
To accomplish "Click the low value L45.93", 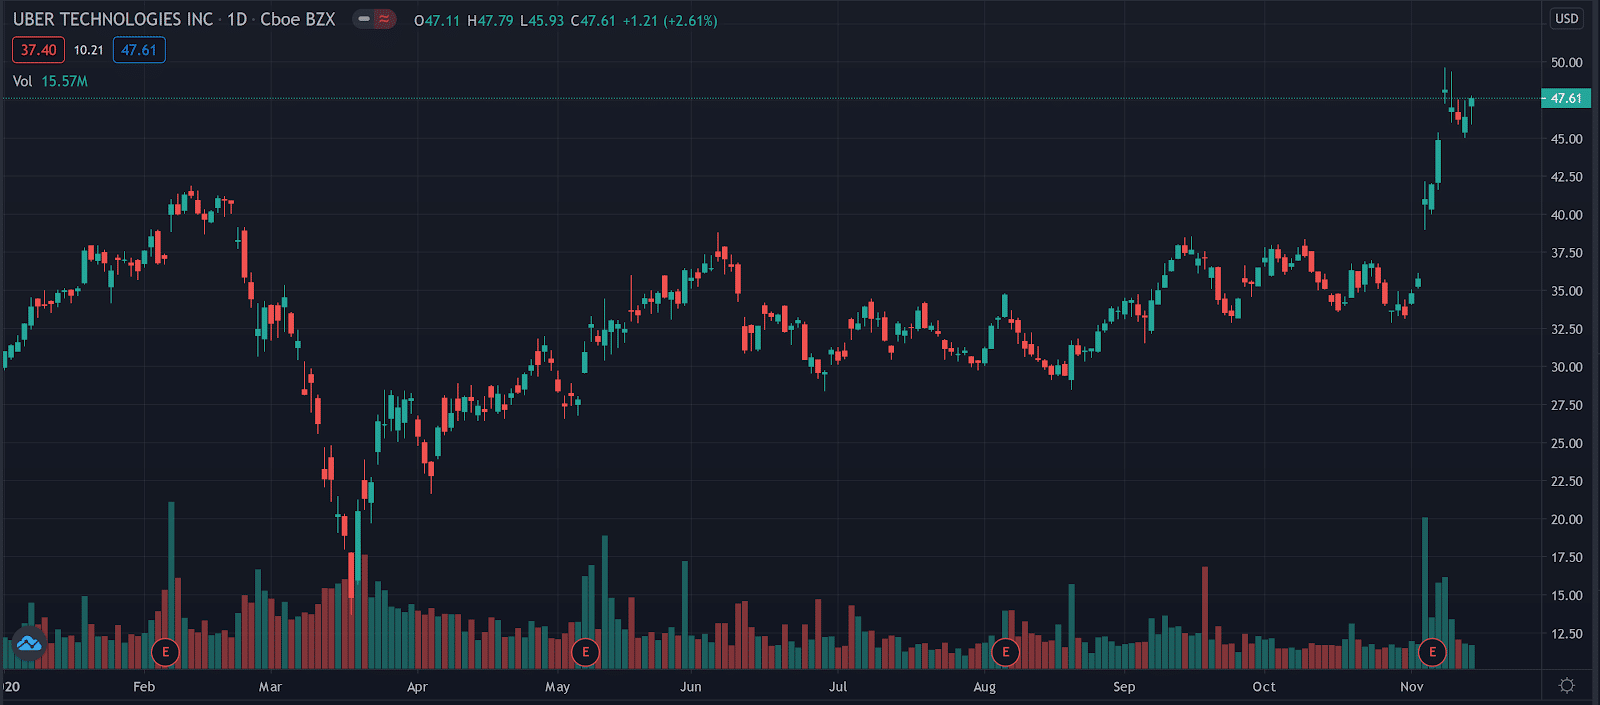I will pos(542,20).
